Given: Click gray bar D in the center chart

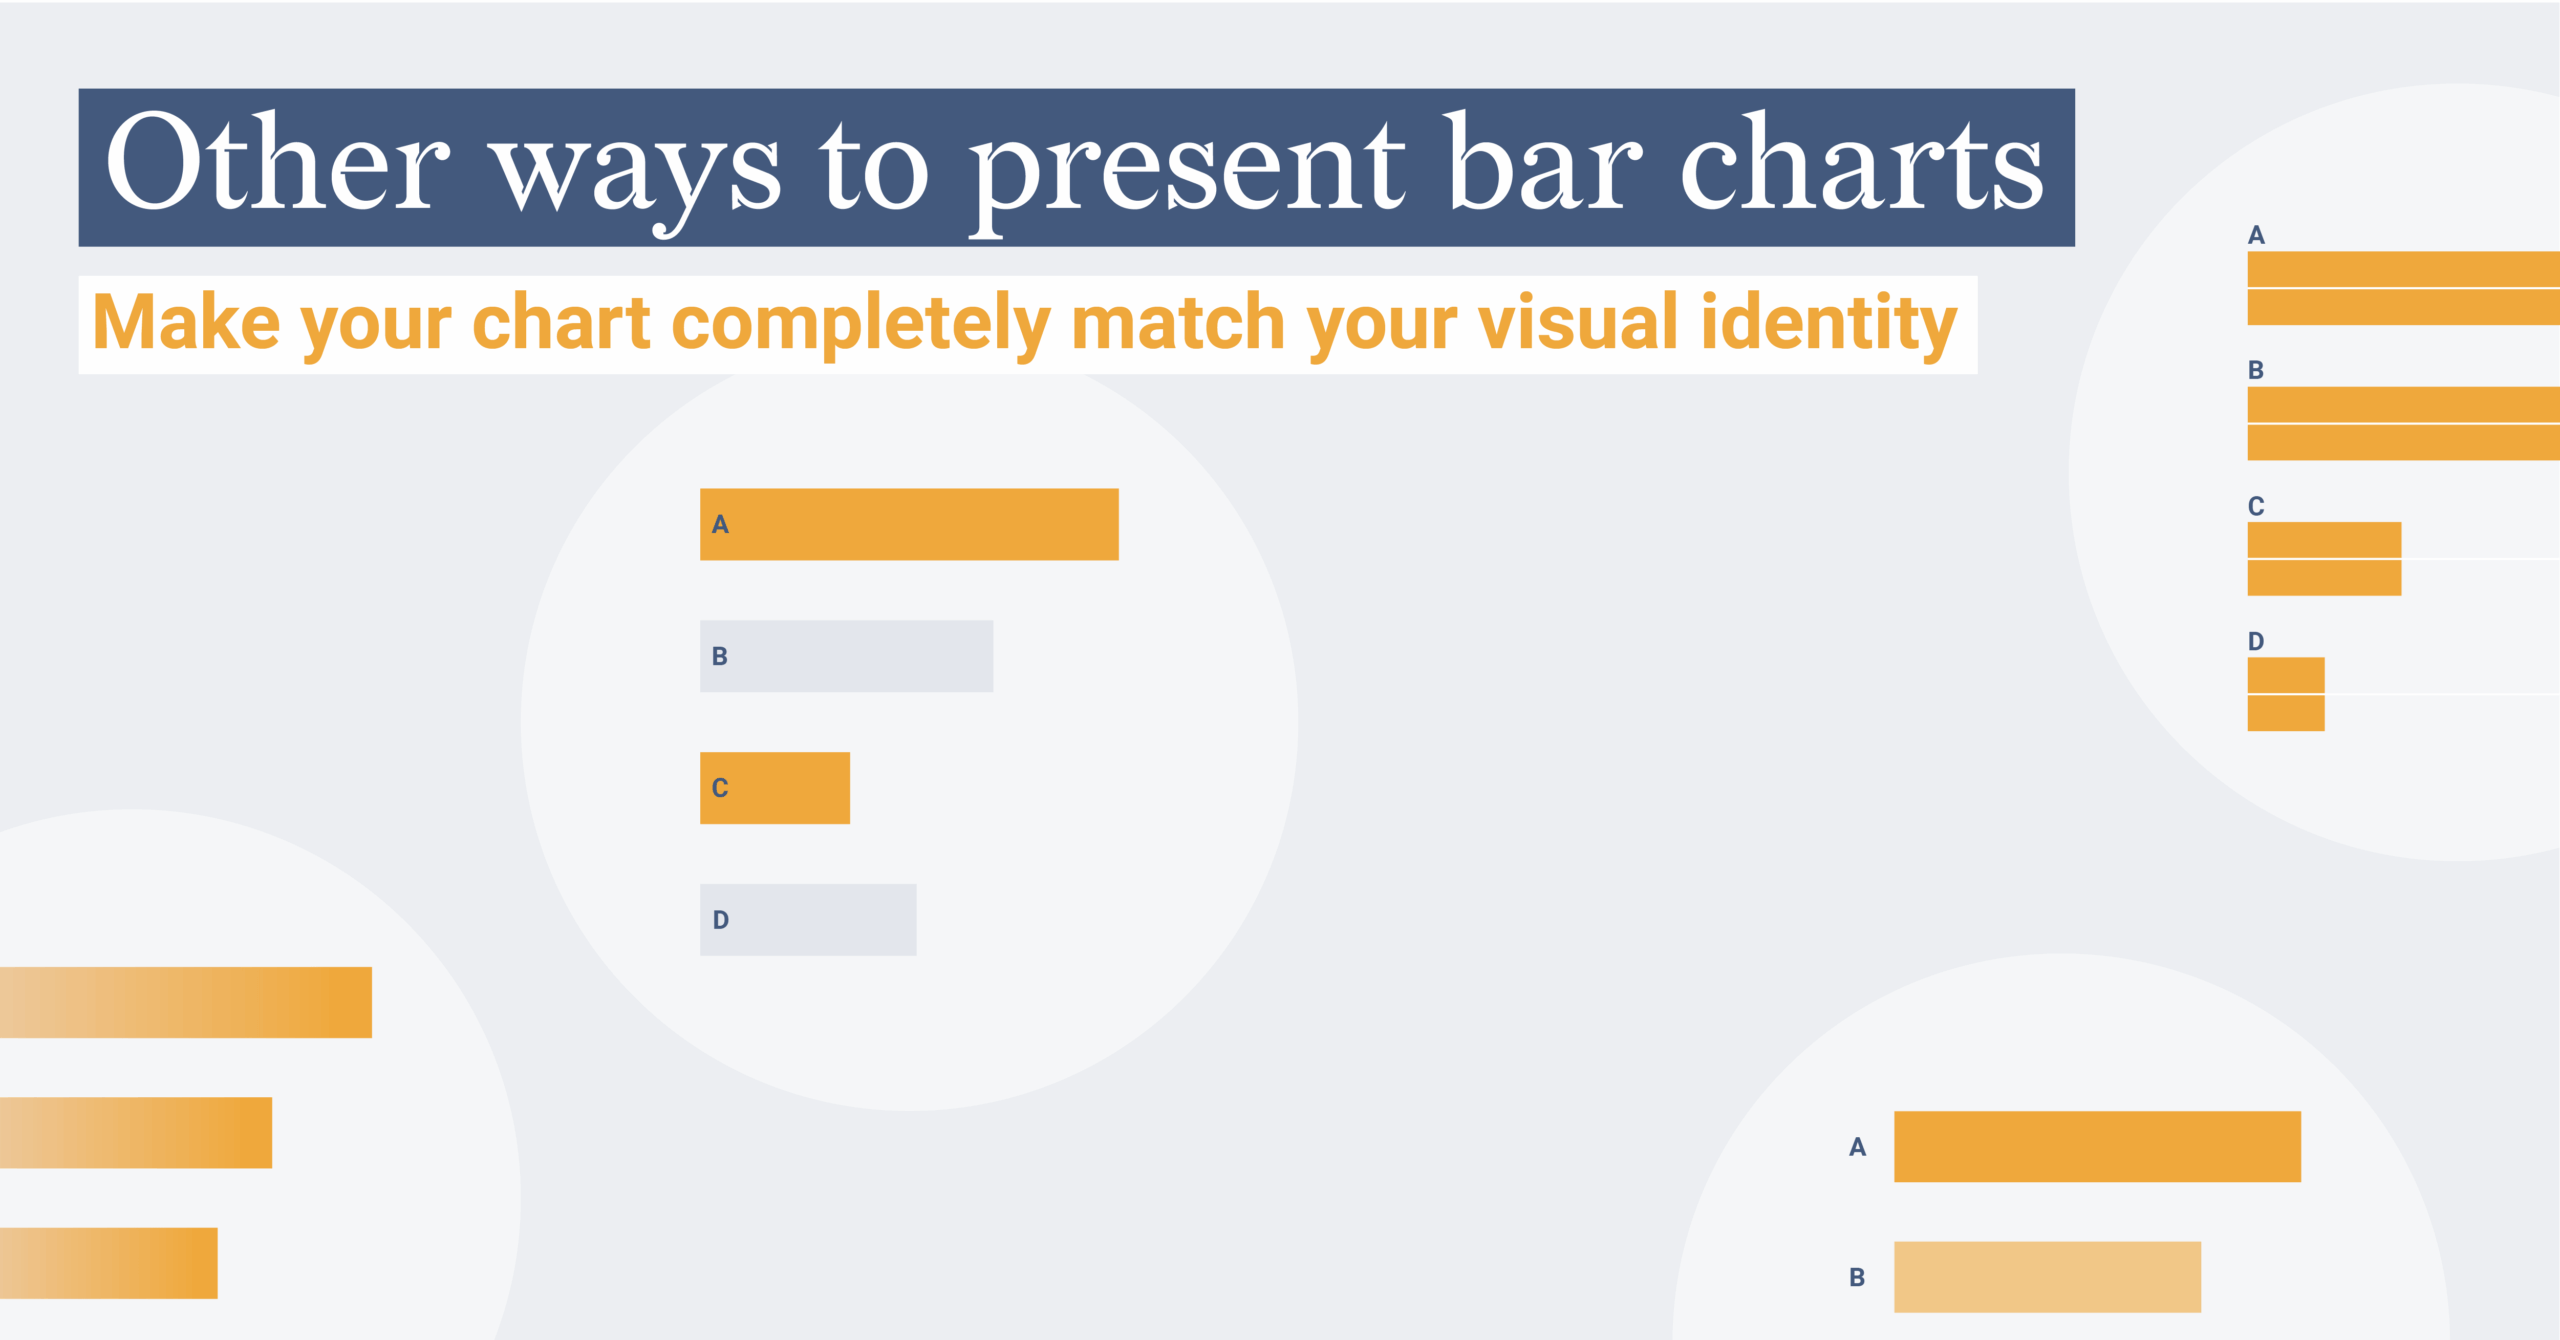Looking at the screenshot, I should coord(807,920).
